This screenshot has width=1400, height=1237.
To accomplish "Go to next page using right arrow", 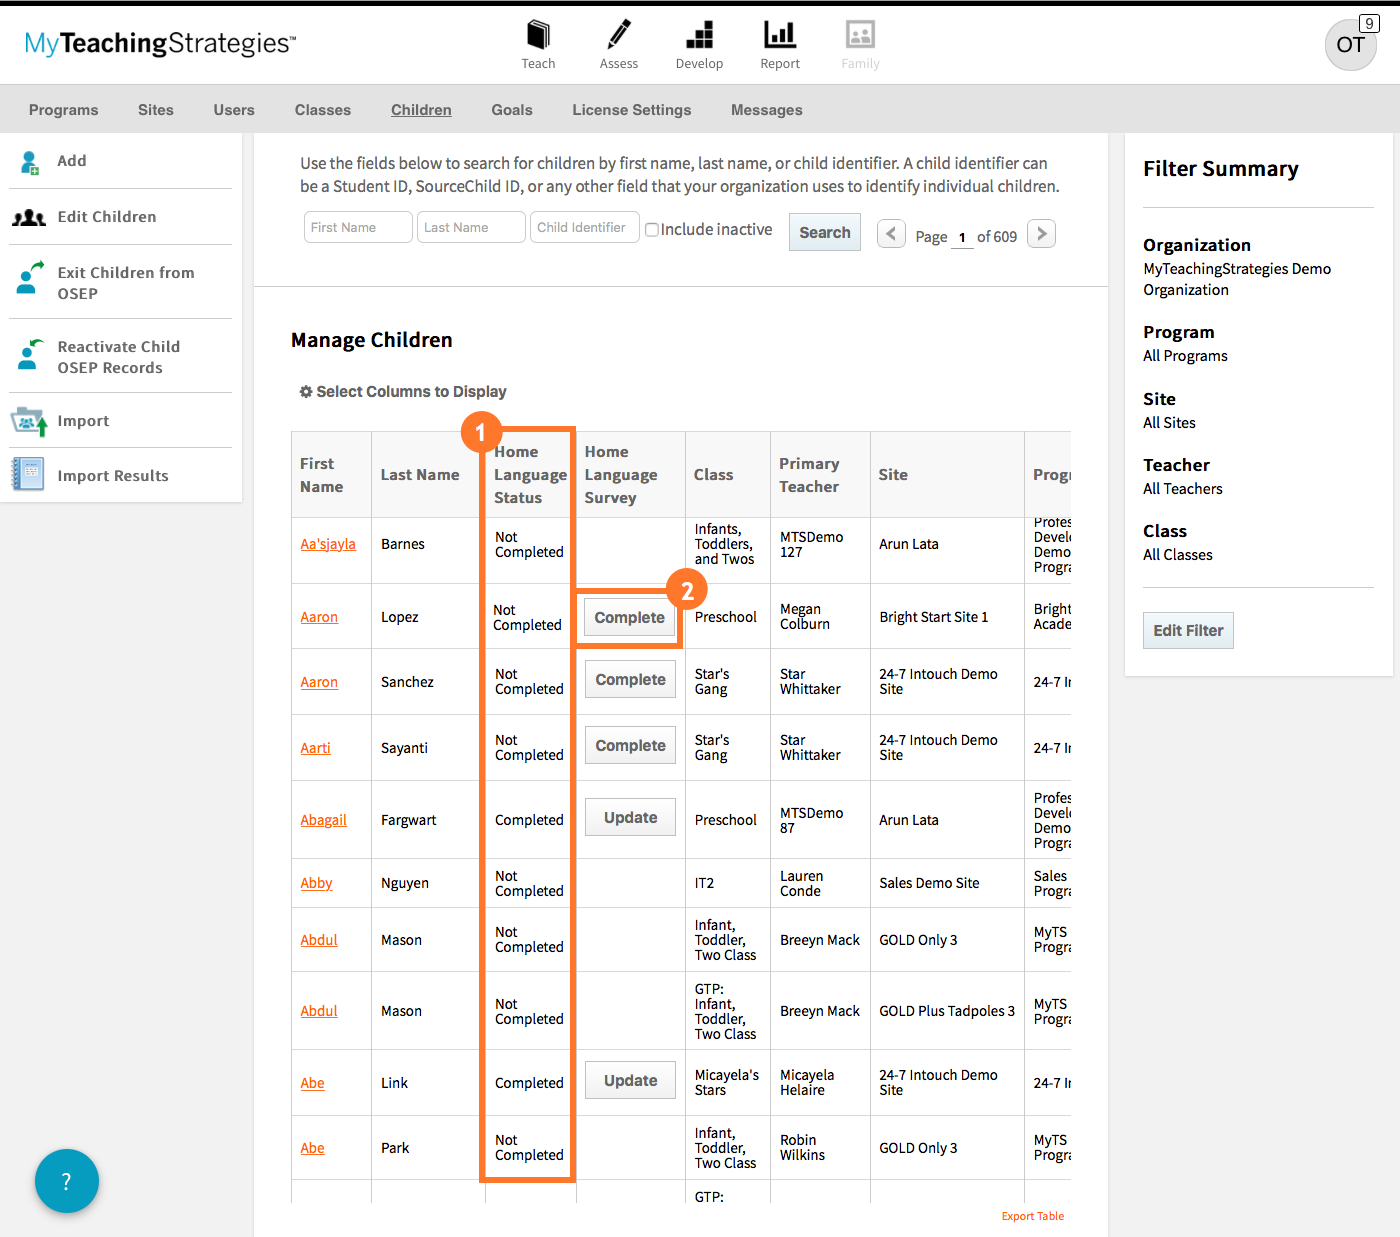I will tap(1041, 234).
